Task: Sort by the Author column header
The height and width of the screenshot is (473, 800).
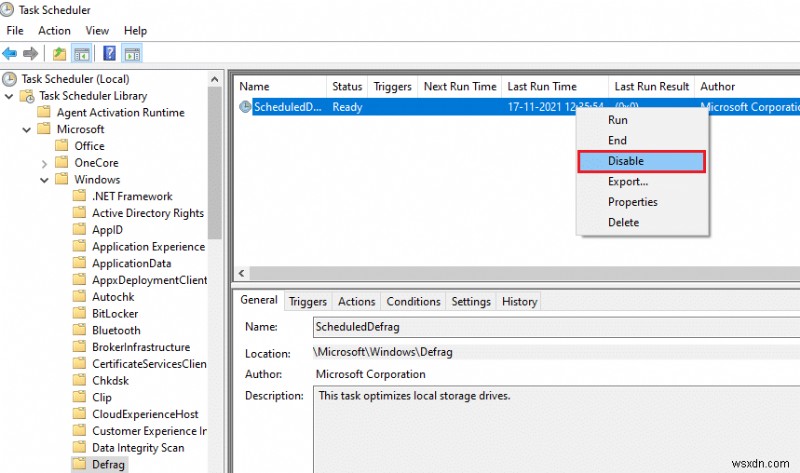Action: [x=747, y=87]
